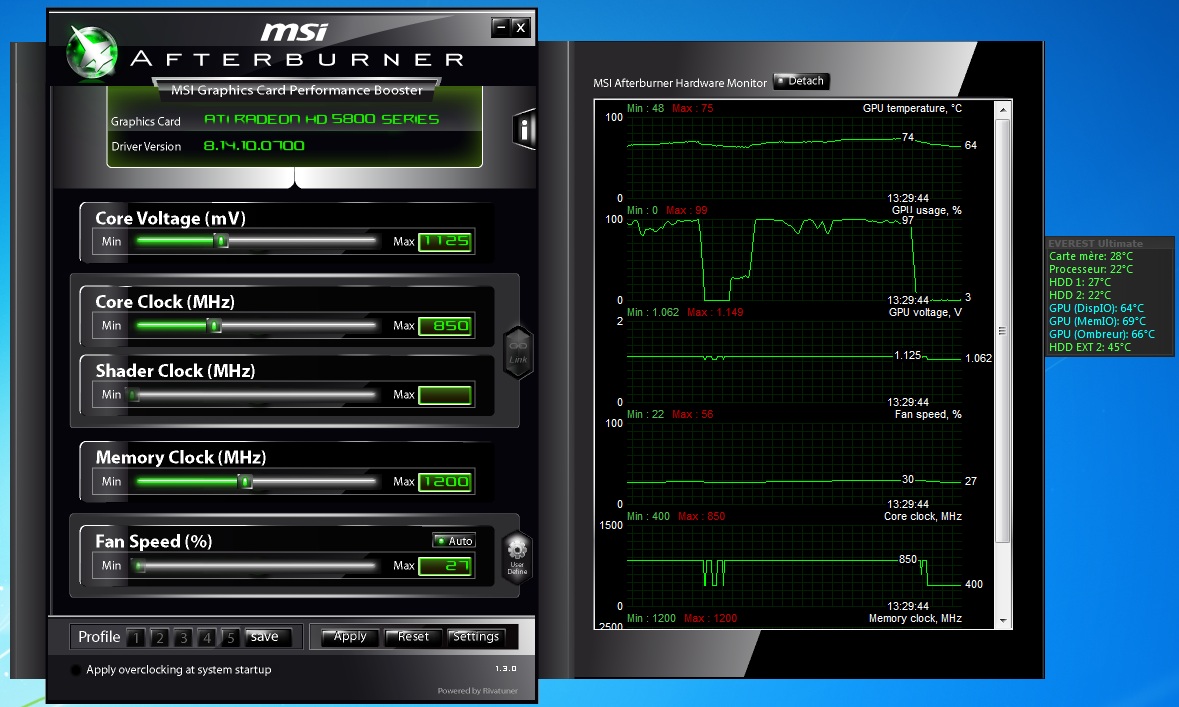Open the card information 'i' button
This screenshot has width=1179, height=707.
[x=524, y=129]
